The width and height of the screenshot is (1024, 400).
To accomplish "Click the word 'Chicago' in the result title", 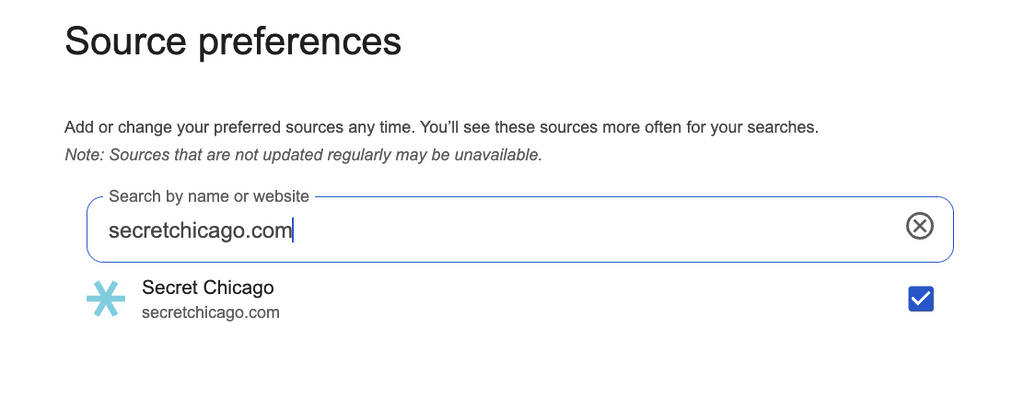I will pyautogui.click(x=238, y=288).
